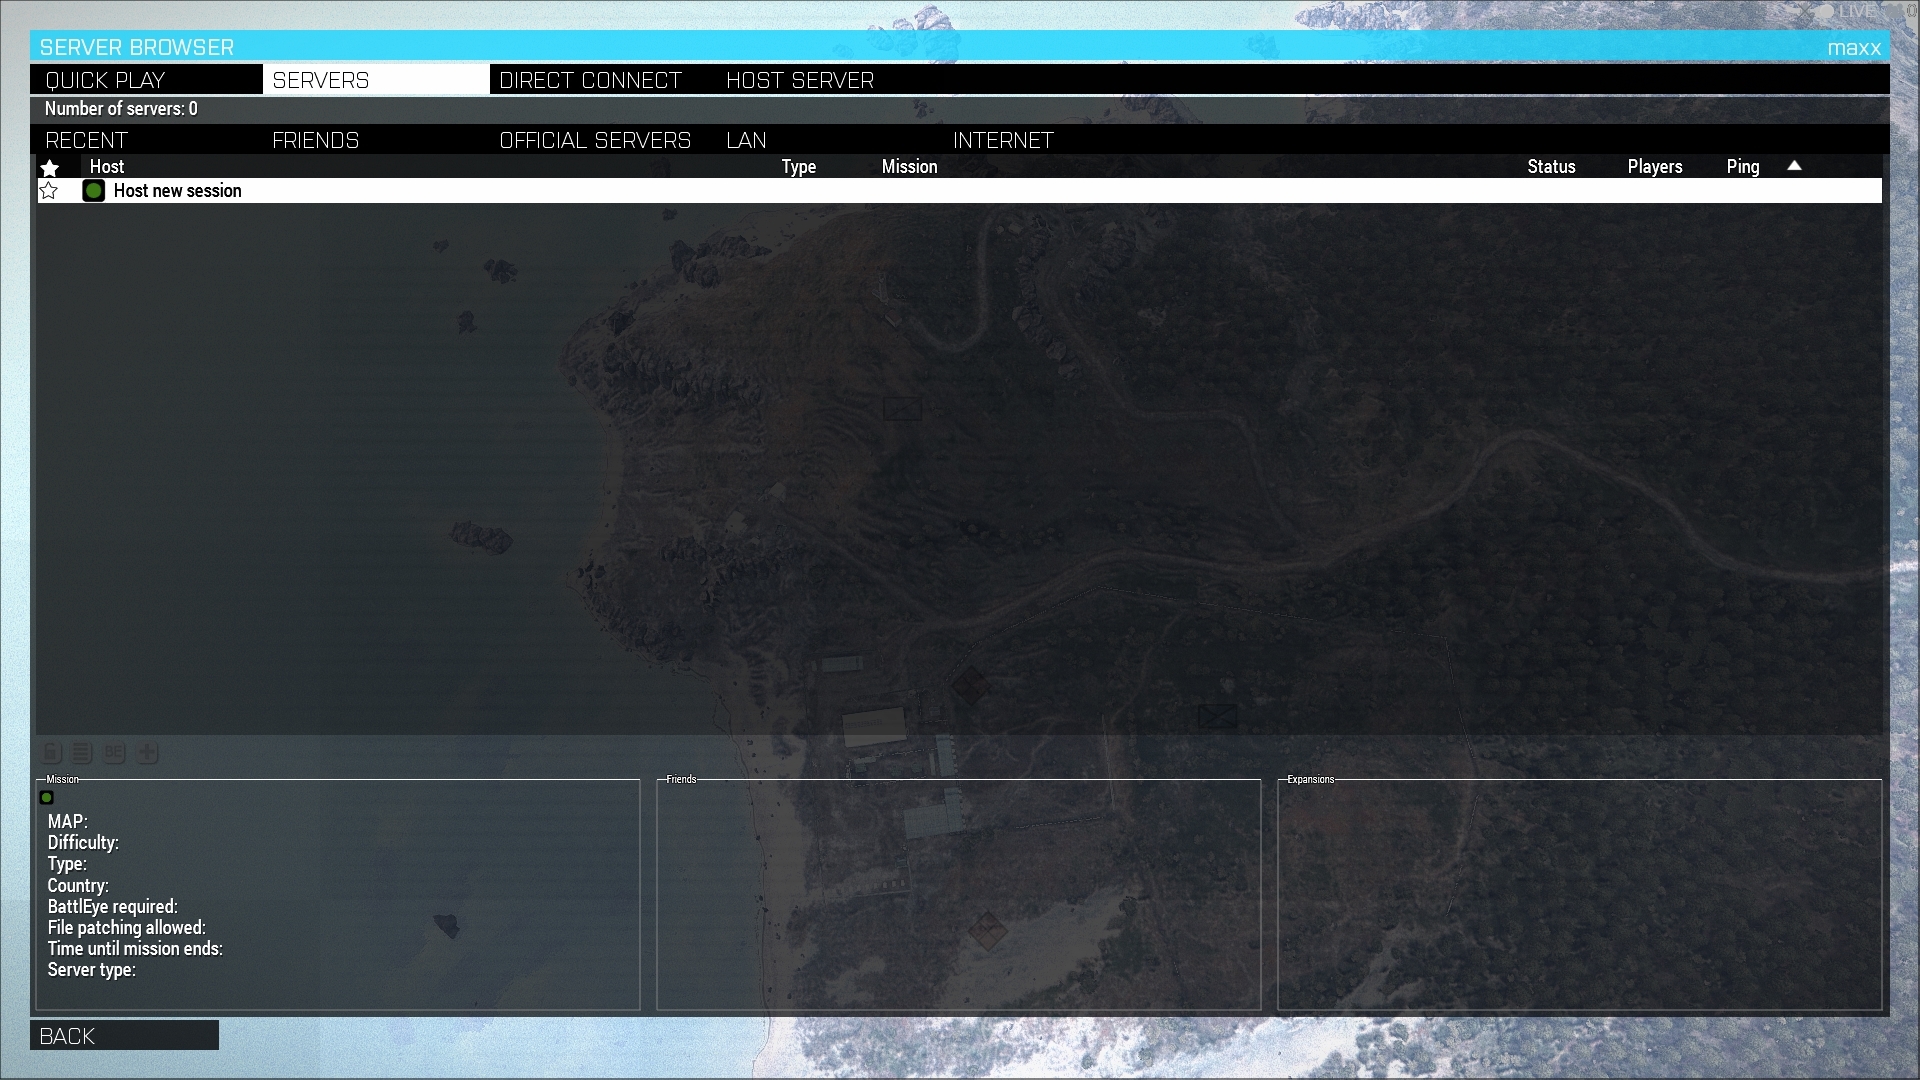Favorite Host new session via outline star
The width and height of the screenshot is (1920, 1080).
pos(49,191)
